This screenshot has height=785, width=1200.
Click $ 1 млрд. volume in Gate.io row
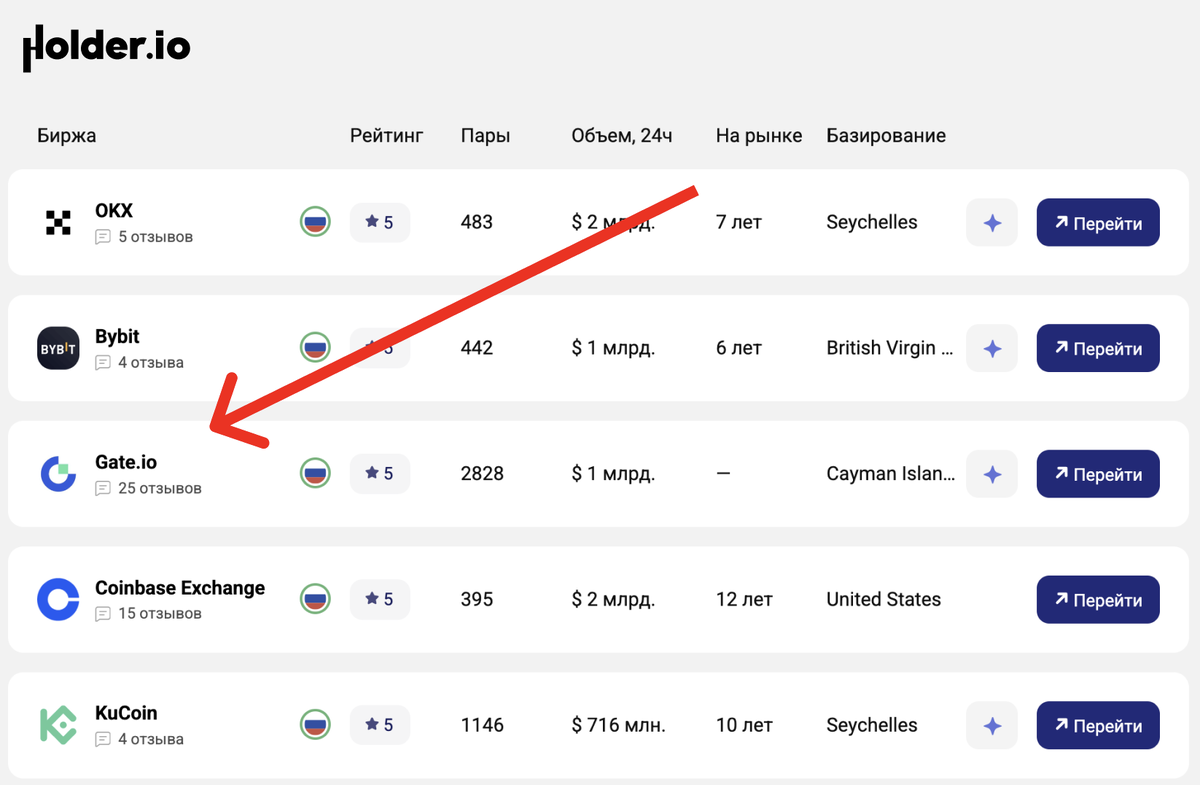coord(614,474)
